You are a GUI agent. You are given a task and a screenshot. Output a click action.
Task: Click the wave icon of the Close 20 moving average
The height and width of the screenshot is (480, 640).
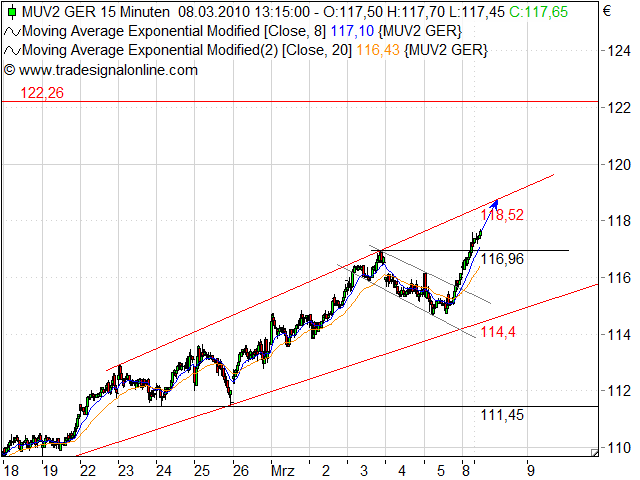pos(11,50)
